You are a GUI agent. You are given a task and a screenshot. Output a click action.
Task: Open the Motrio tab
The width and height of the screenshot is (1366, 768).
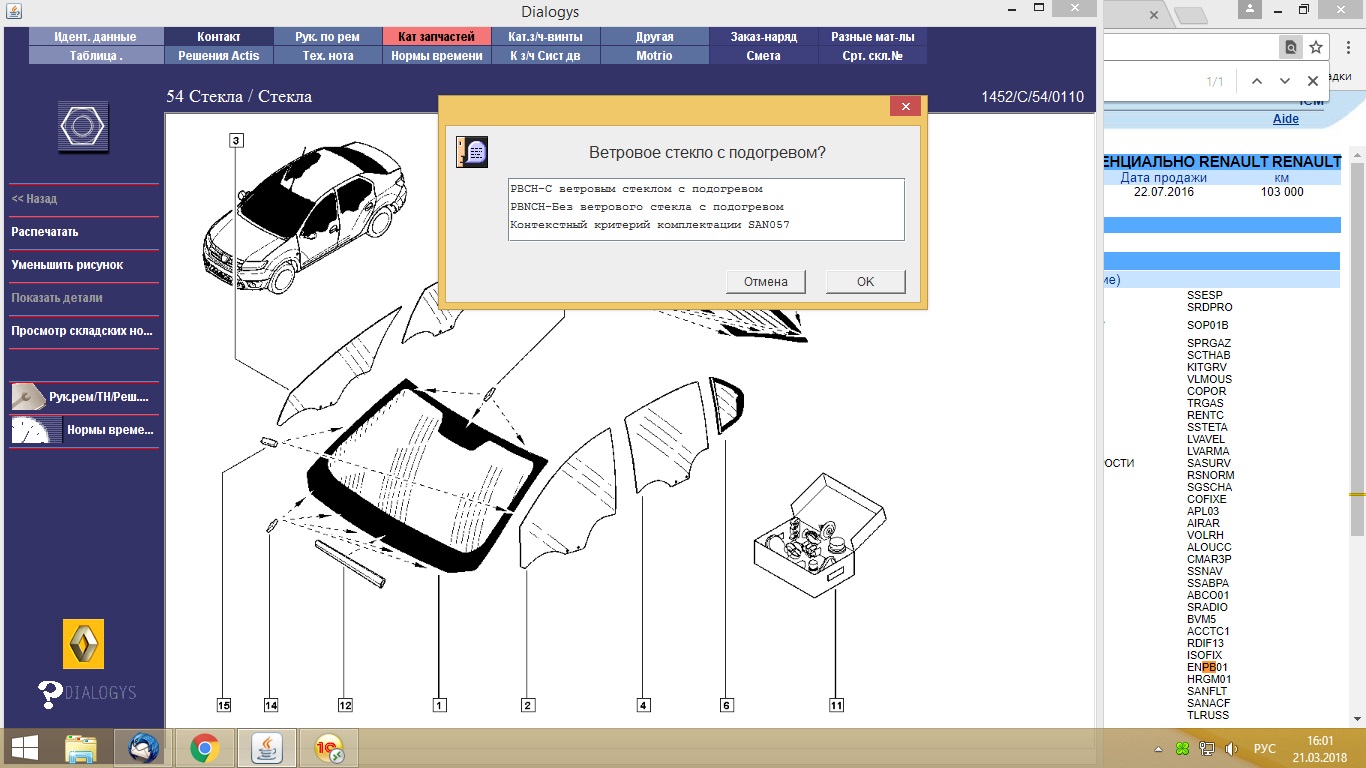[x=654, y=56]
